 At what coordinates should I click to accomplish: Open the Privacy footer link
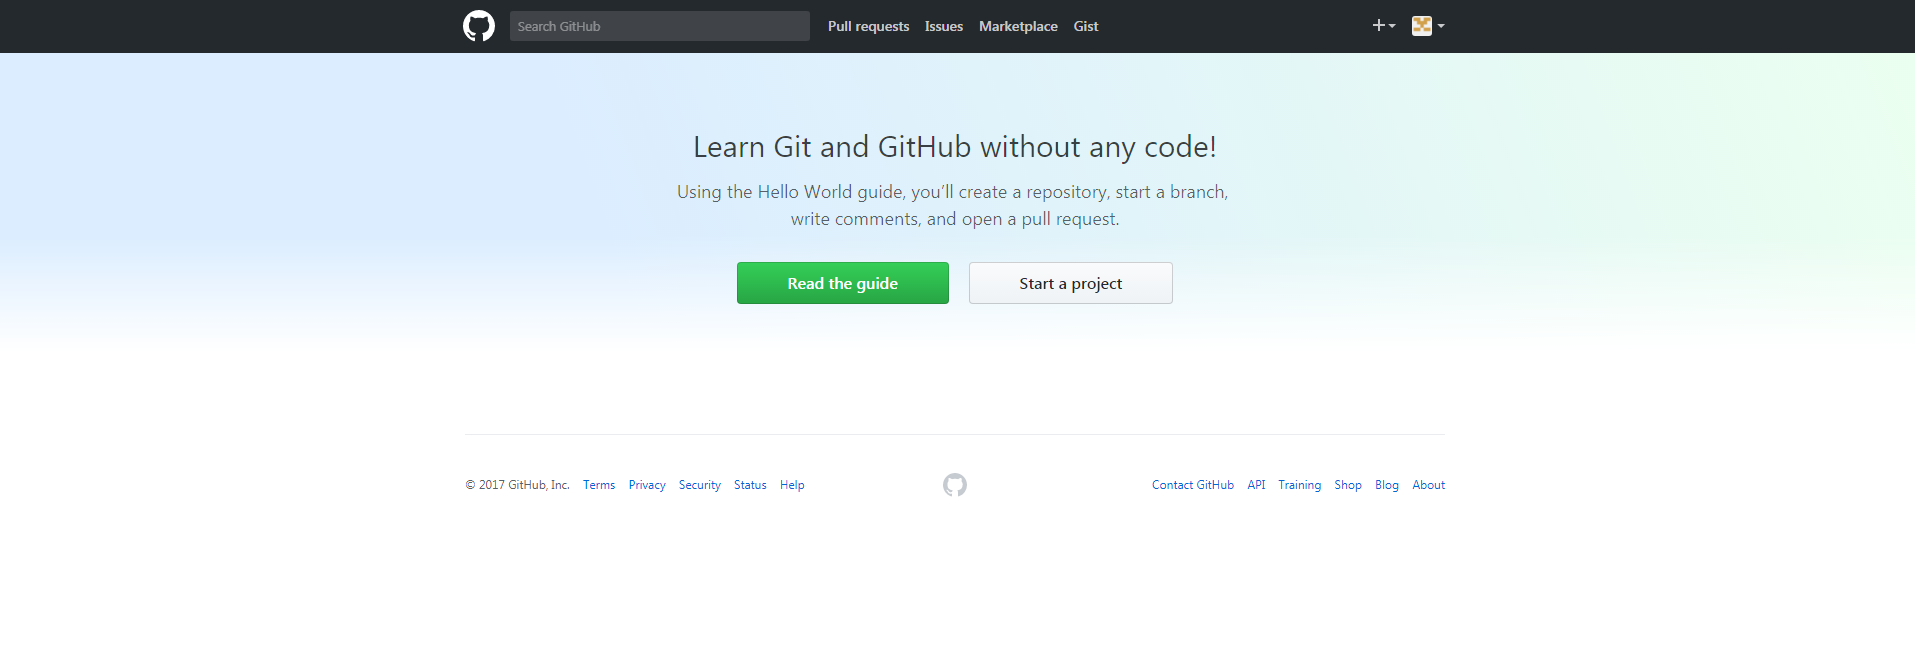point(647,485)
